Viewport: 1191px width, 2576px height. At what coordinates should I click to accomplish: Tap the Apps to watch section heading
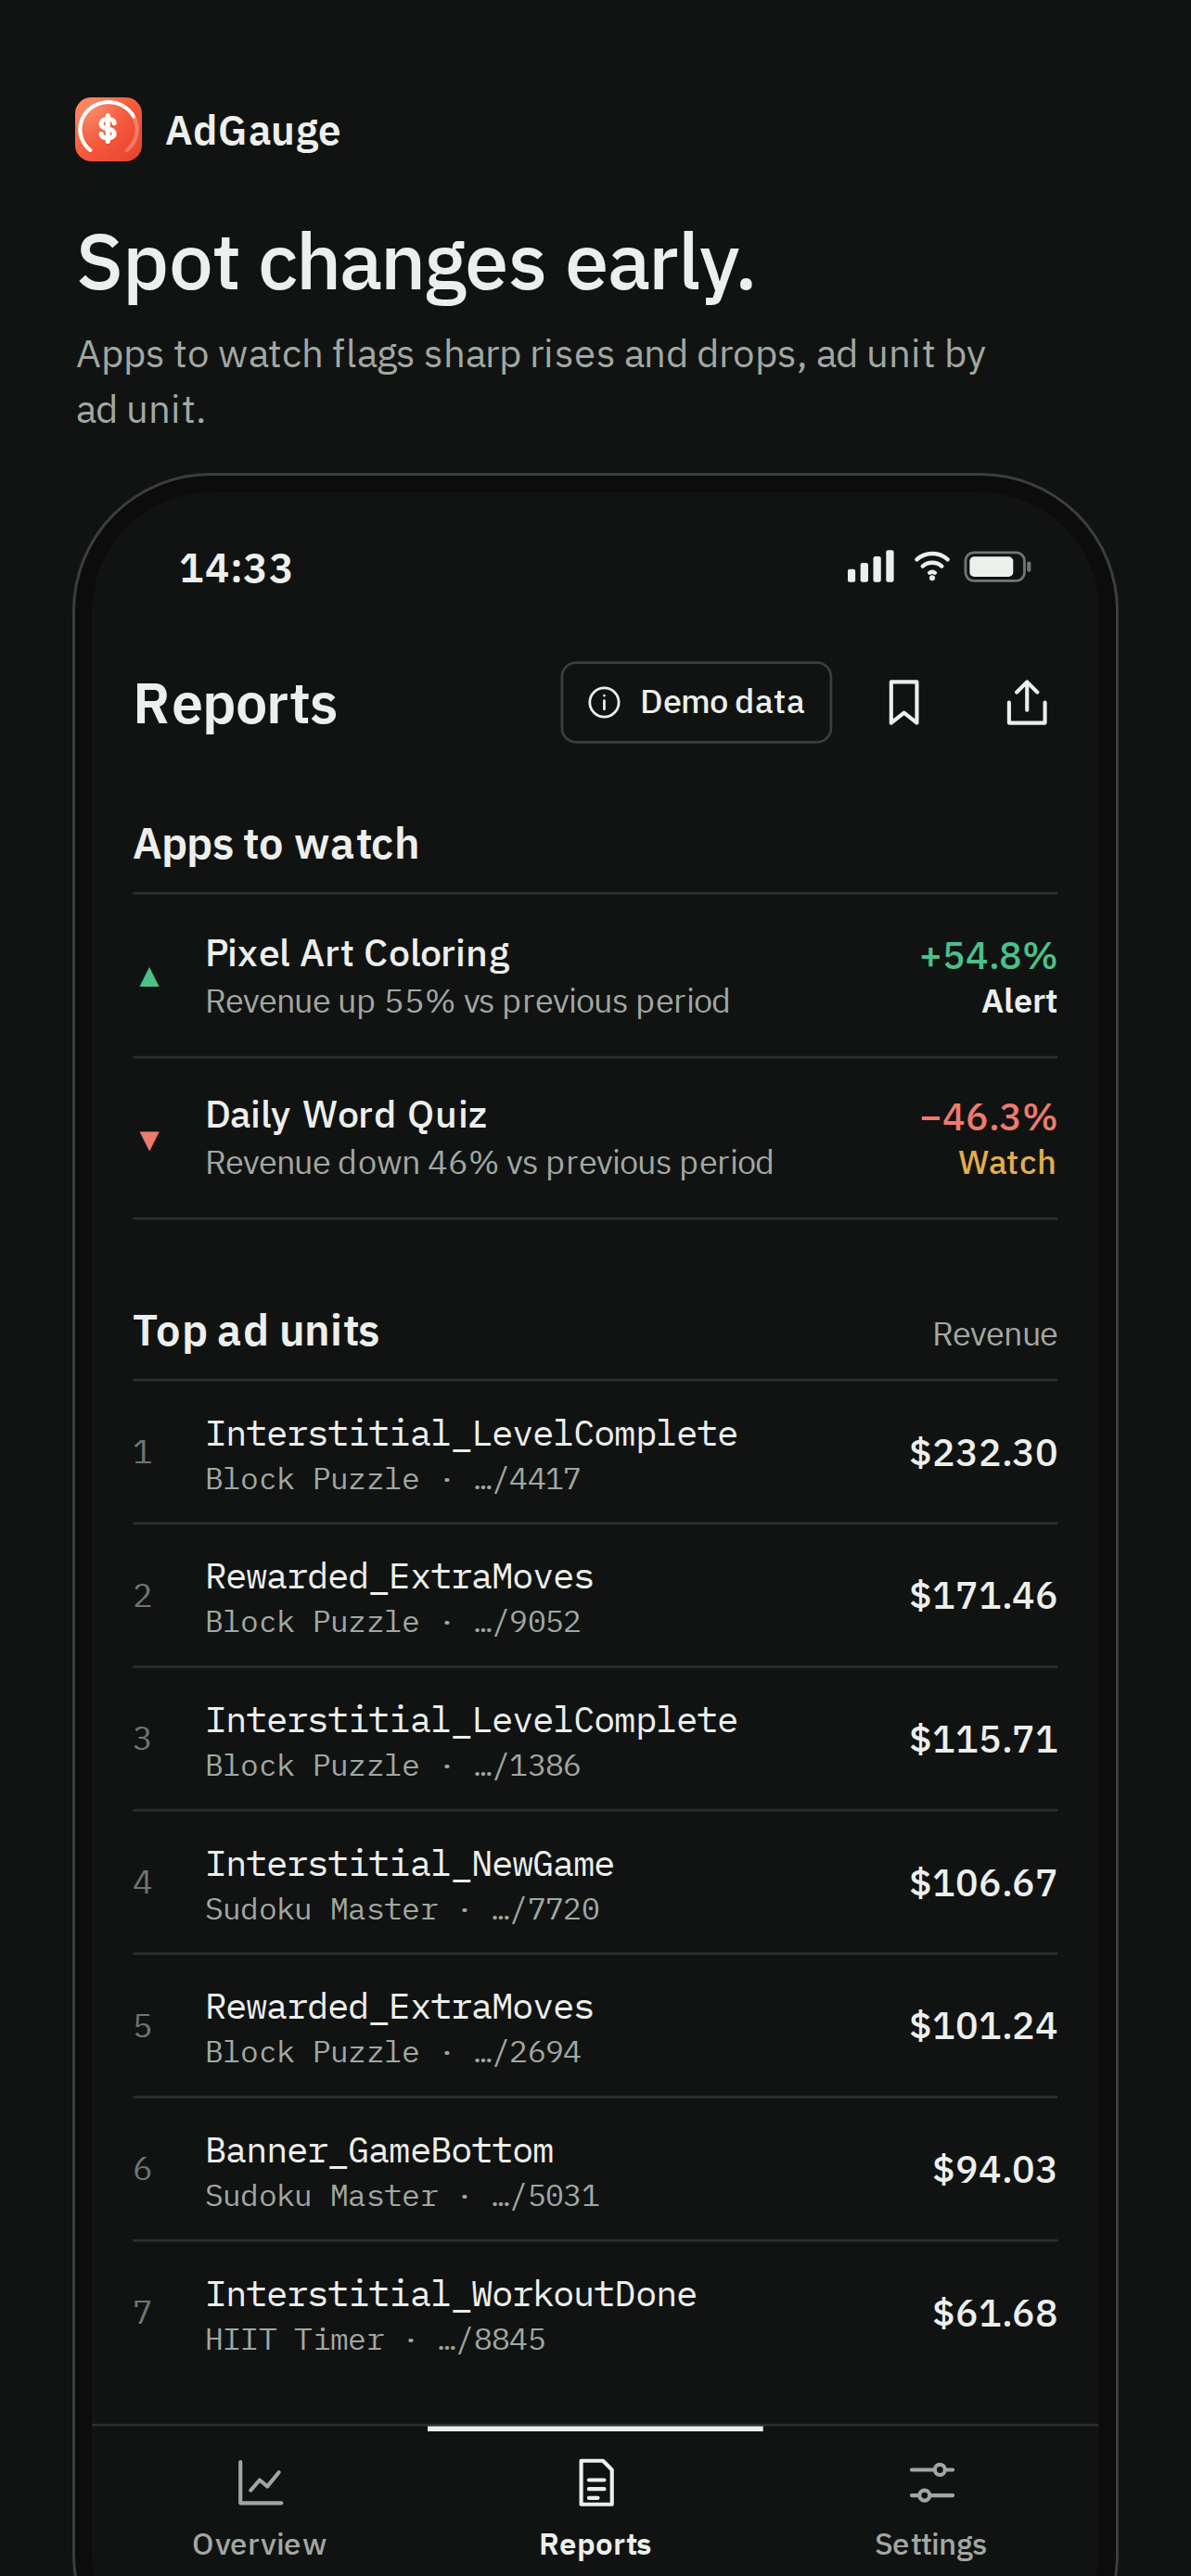(x=276, y=844)
